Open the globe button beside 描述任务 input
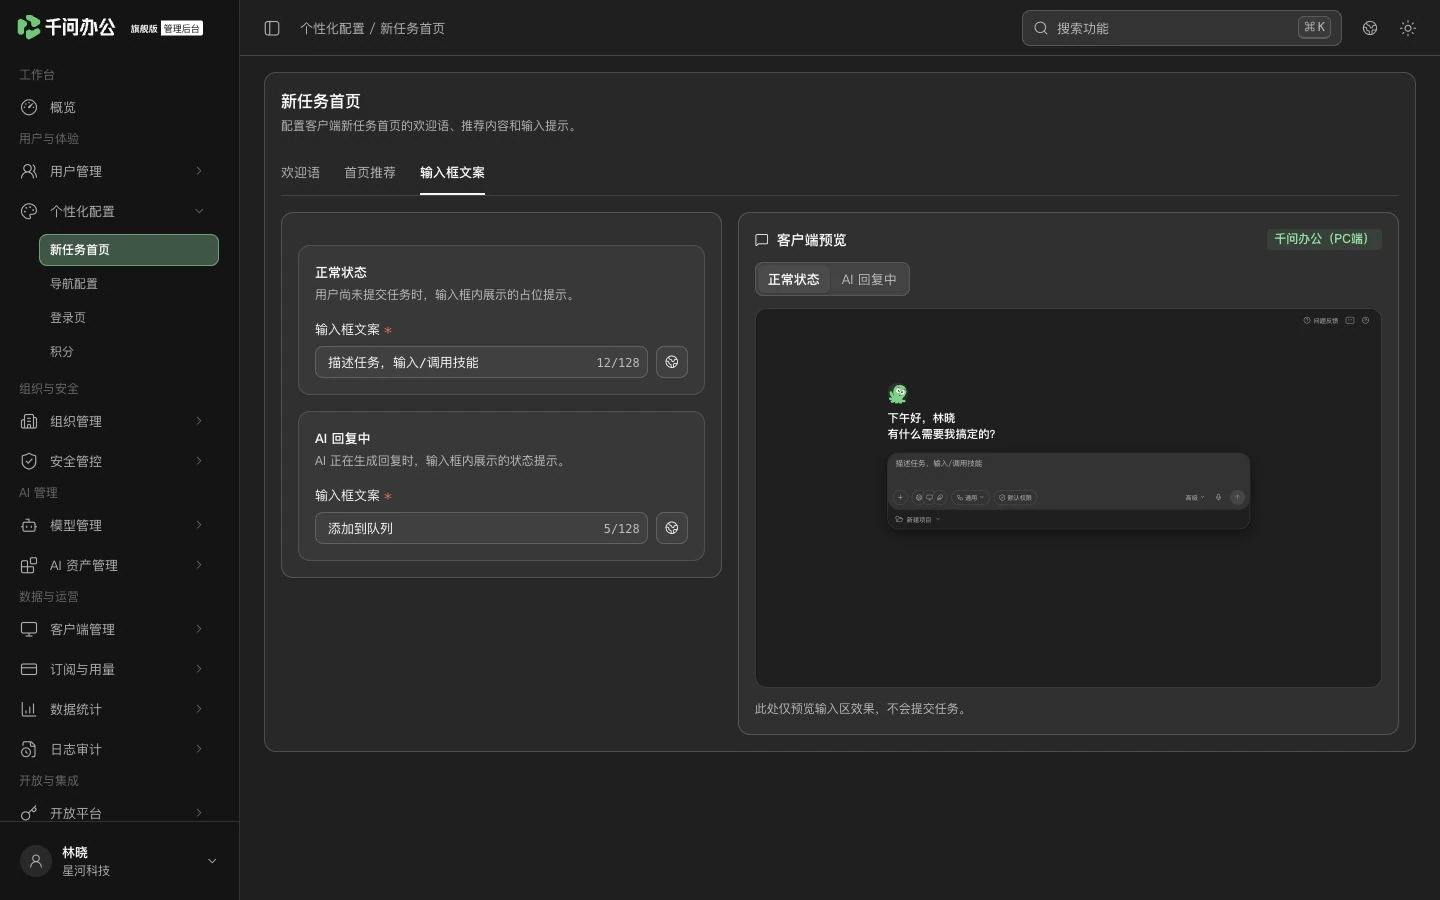Viewport: 1440px width, 900px height. 672,362
